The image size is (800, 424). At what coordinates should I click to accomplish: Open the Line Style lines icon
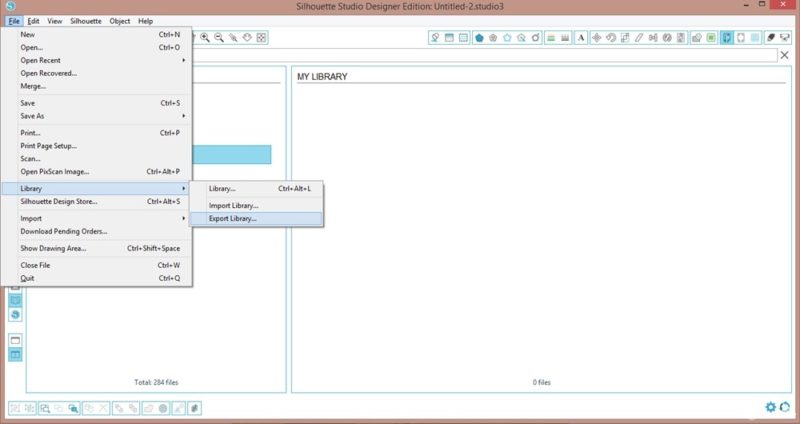coord(551,38)
